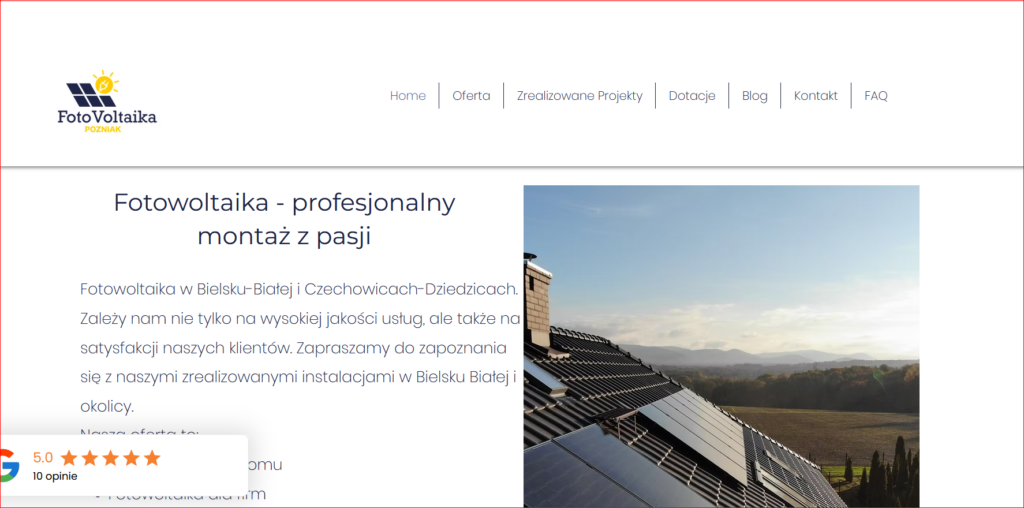Open the Zrealizowane Projekty page

[579, 96]
